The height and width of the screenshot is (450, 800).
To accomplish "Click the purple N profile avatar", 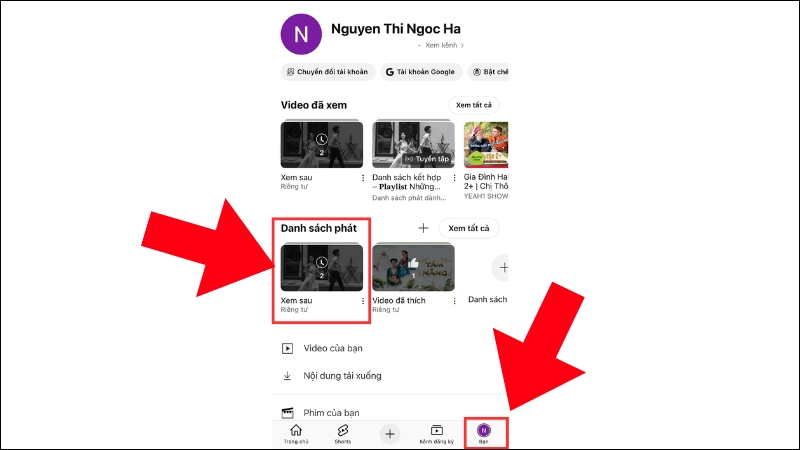I will tap(301, 34).
